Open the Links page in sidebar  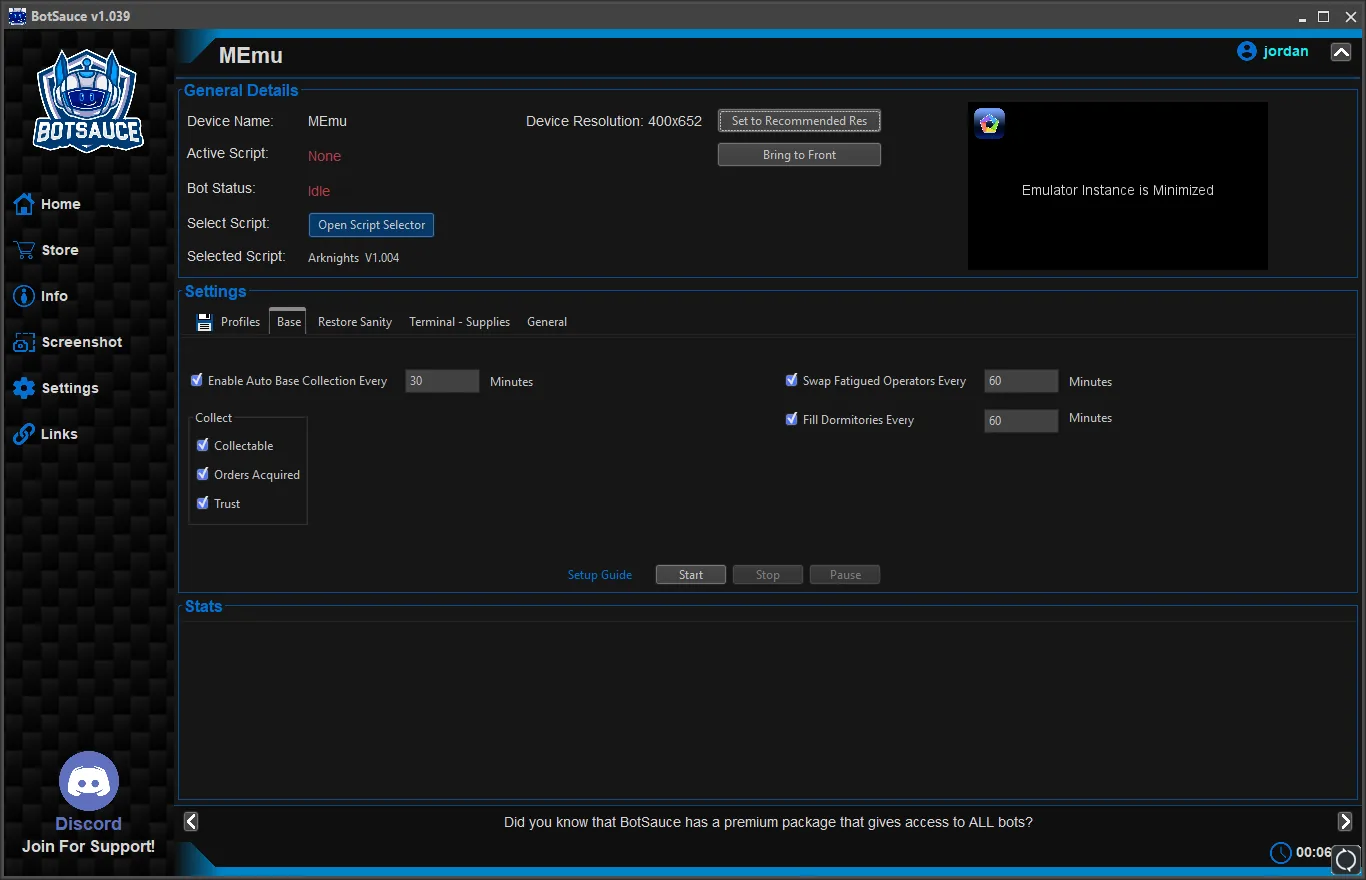pyautogui.click(x=45, y=434)
